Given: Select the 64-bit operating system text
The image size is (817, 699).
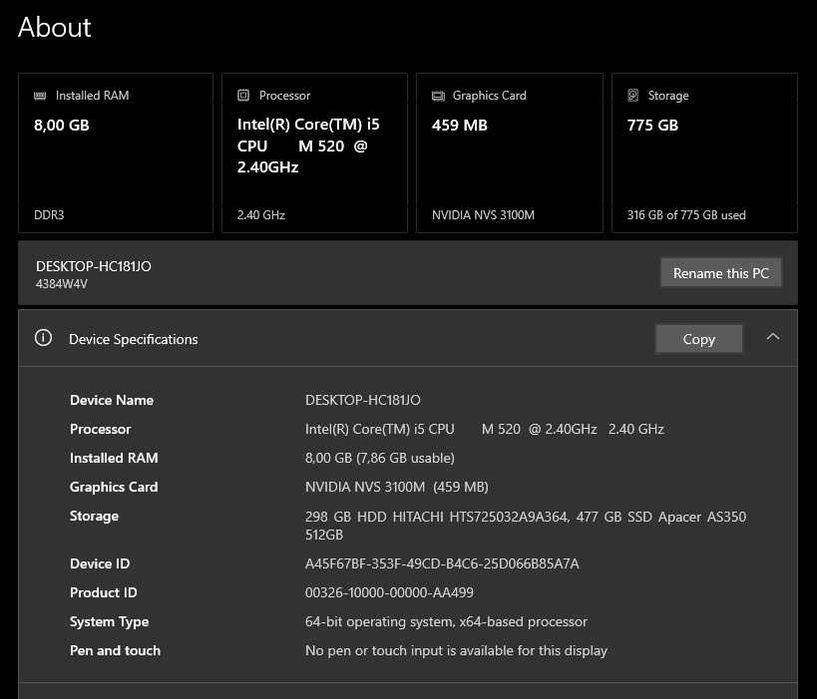Looking at the screenshot, I should [446, 622].
